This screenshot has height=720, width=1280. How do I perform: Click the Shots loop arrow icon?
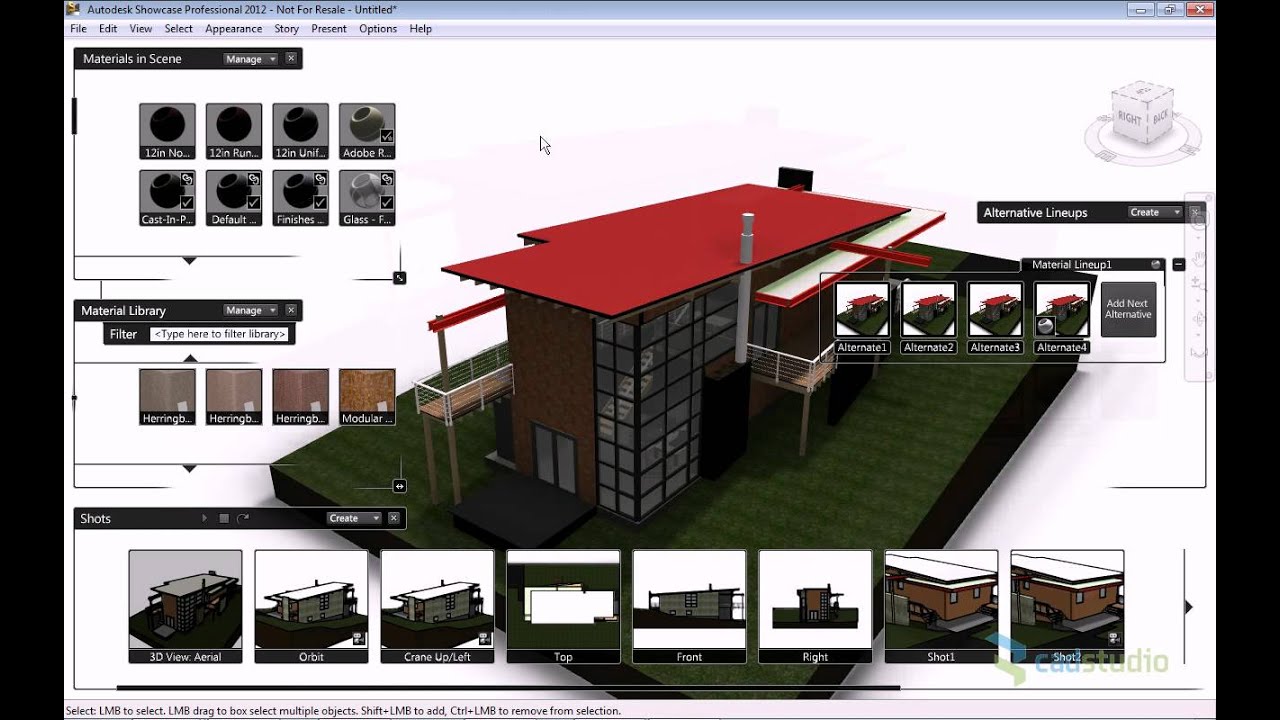click(x=242, y=518)
